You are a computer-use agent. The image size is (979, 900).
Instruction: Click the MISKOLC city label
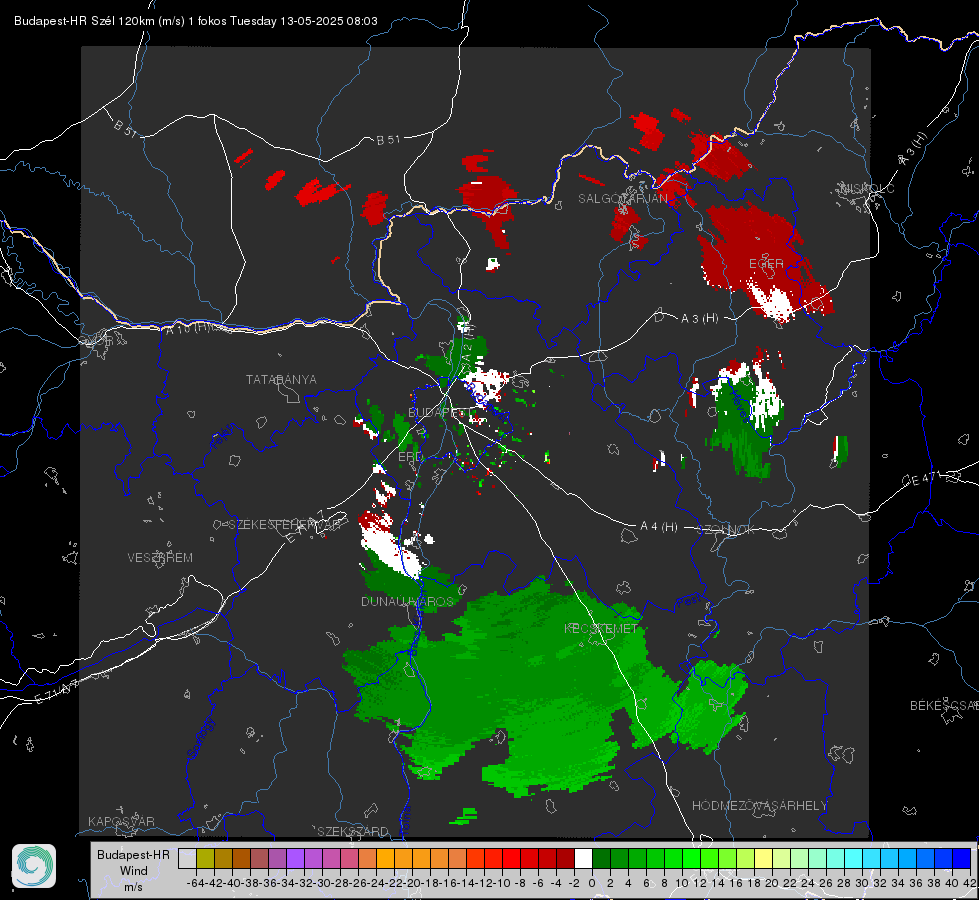tap(867, 188)
